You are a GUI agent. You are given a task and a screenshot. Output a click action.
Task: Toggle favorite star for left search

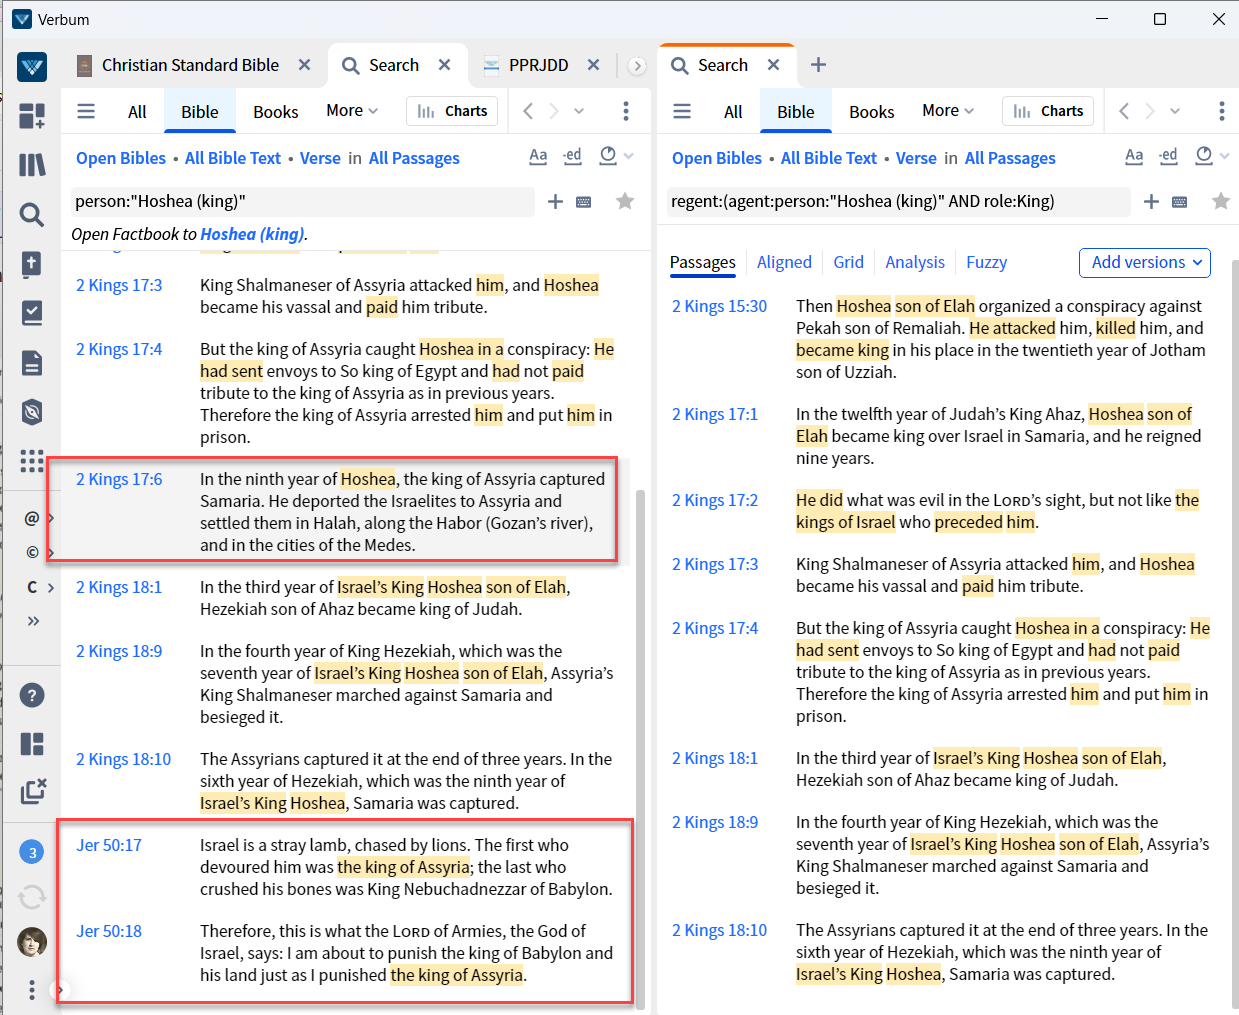pos(625,201)
